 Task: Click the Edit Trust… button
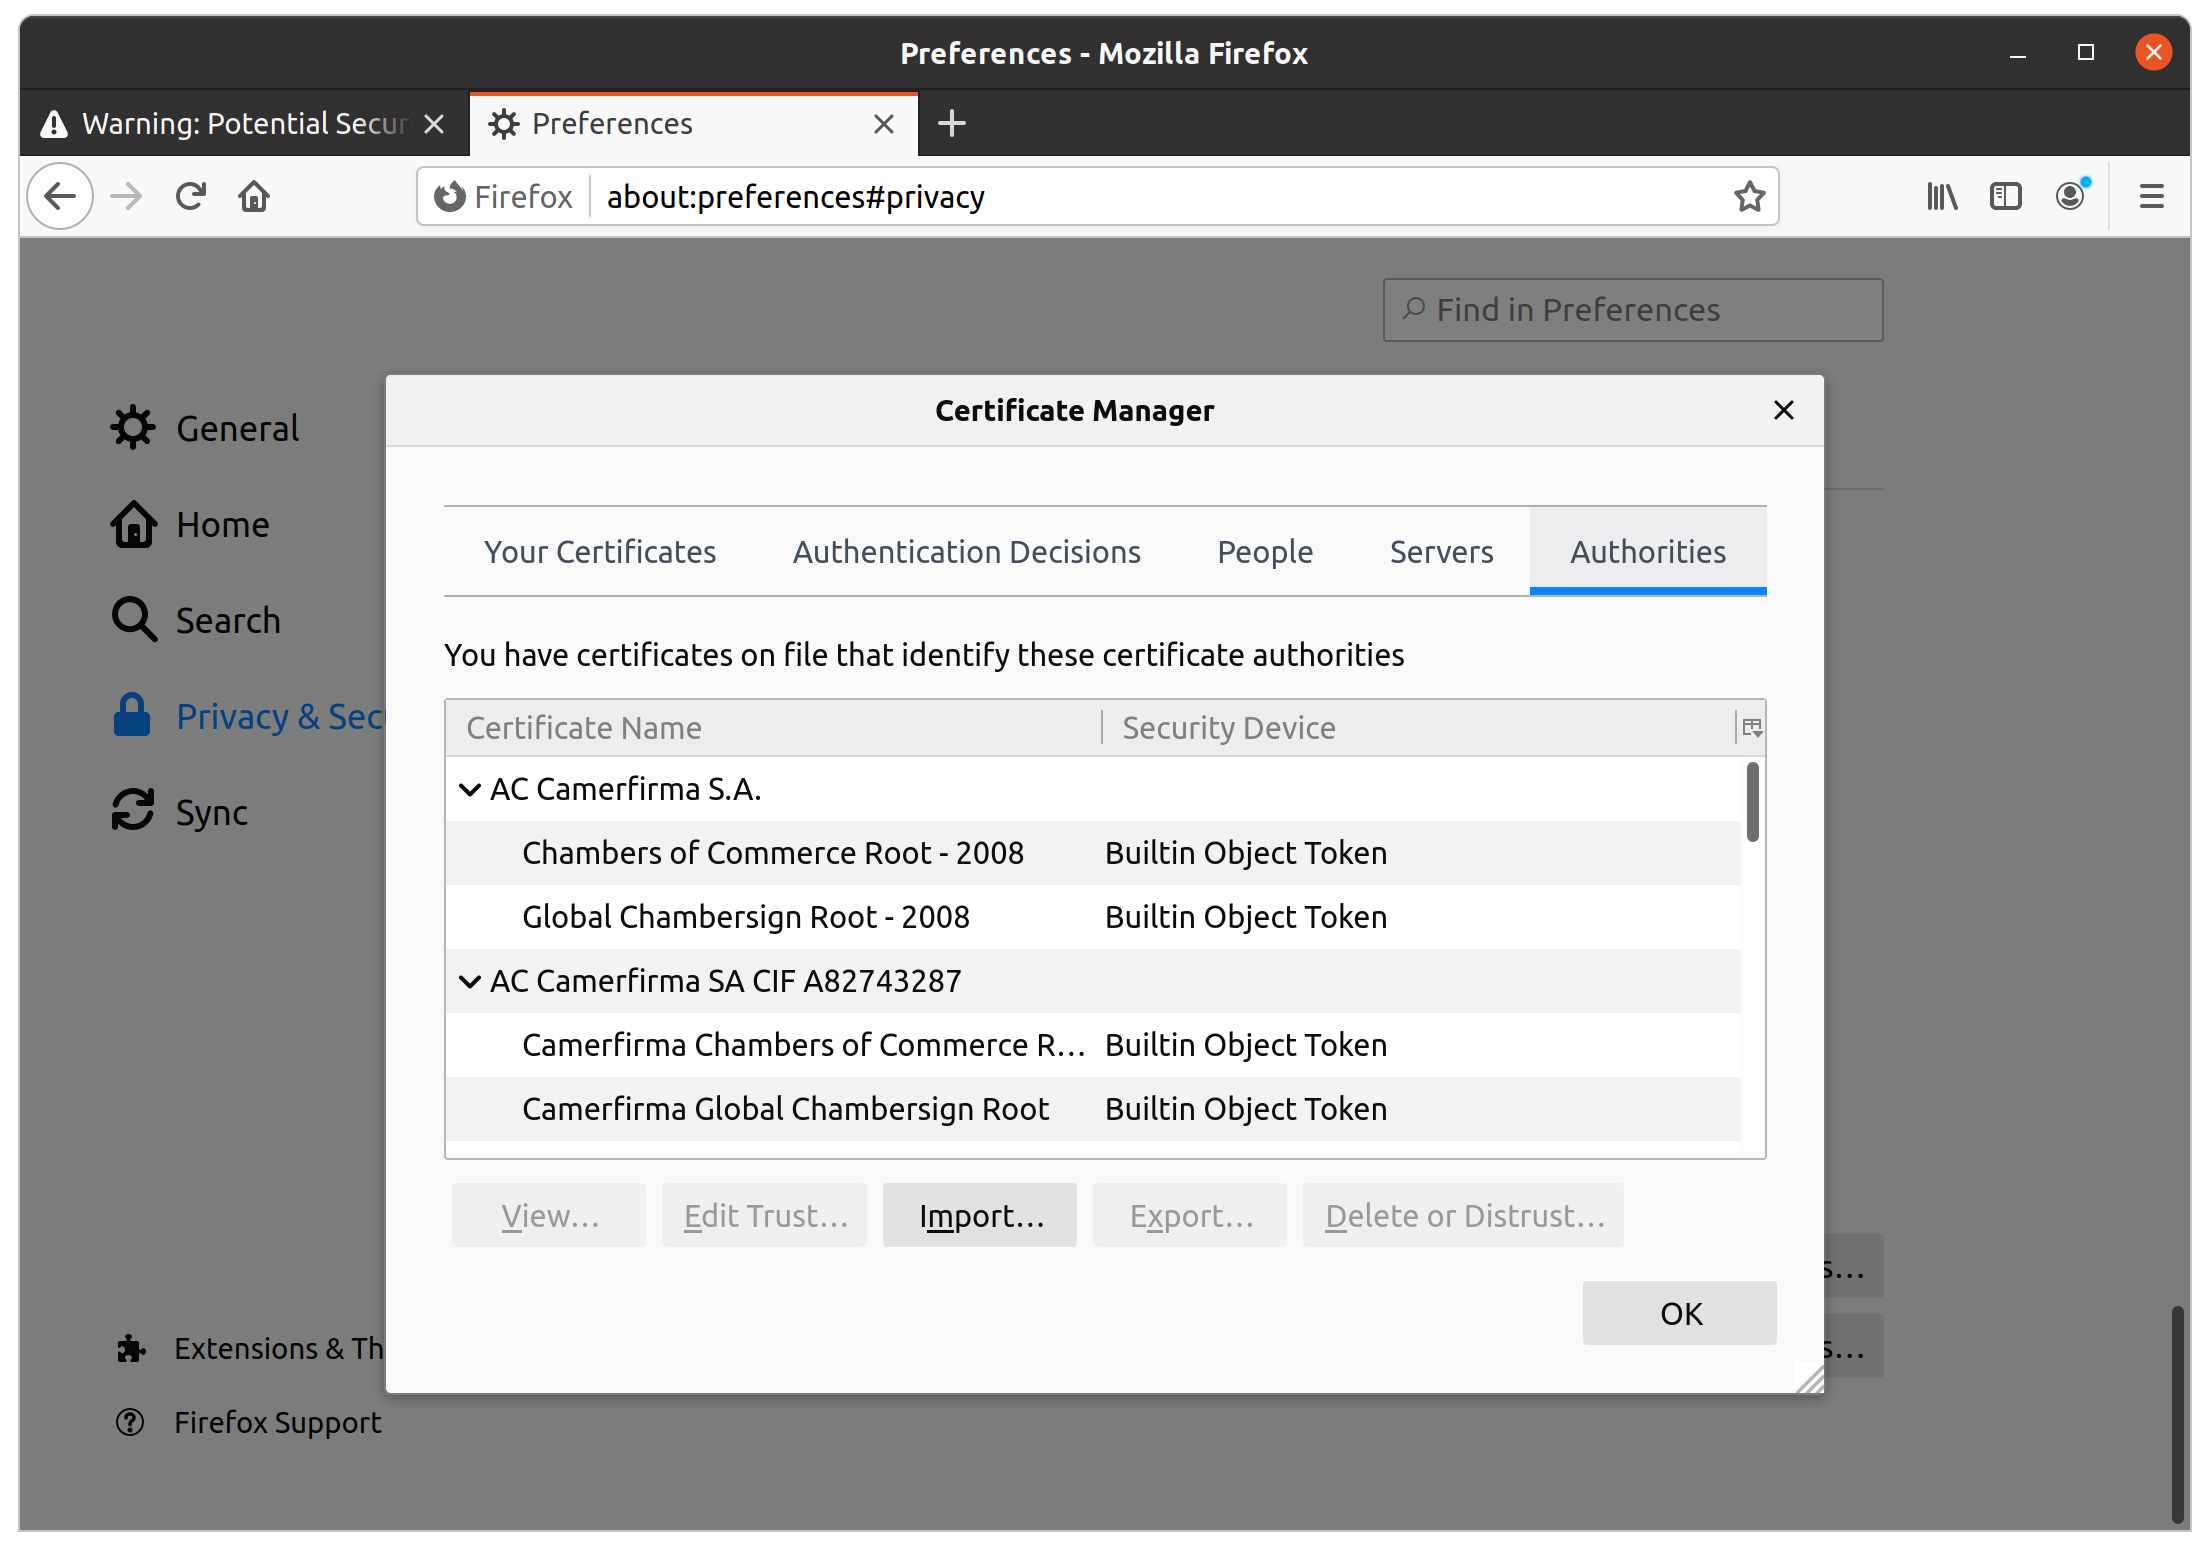pos(764,1215)
